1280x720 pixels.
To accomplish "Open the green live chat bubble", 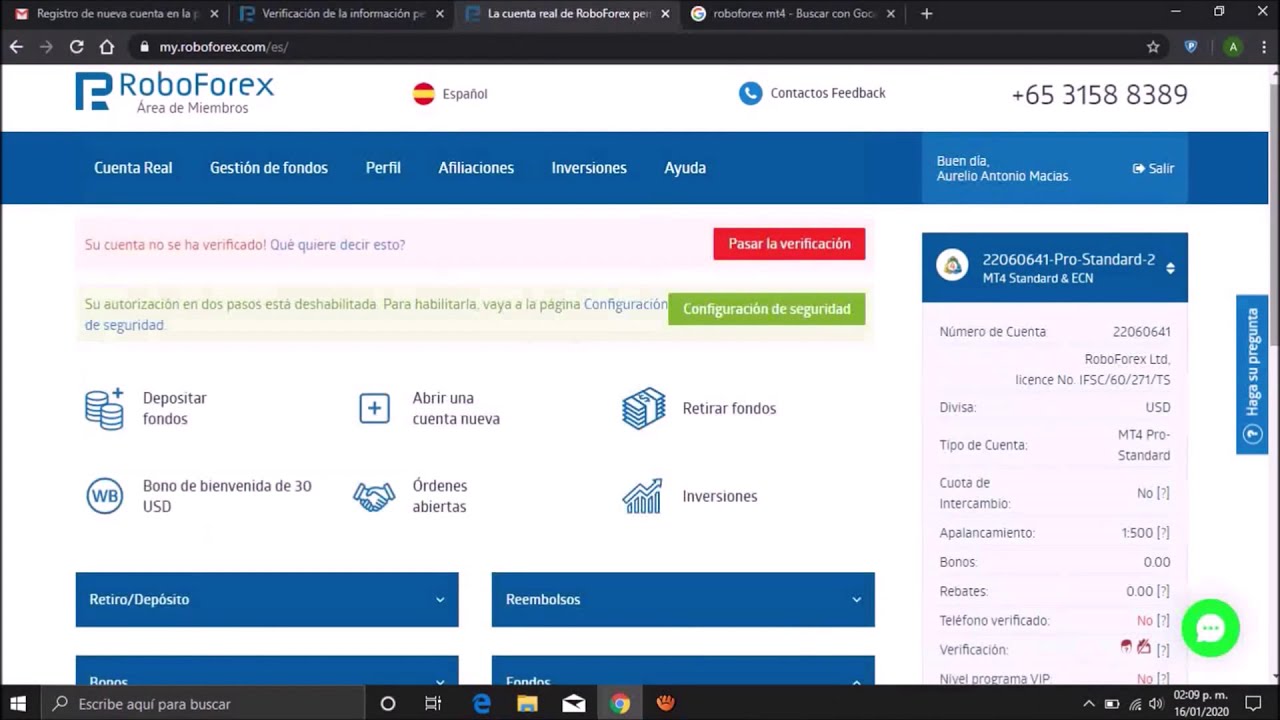I will 1210,628.
